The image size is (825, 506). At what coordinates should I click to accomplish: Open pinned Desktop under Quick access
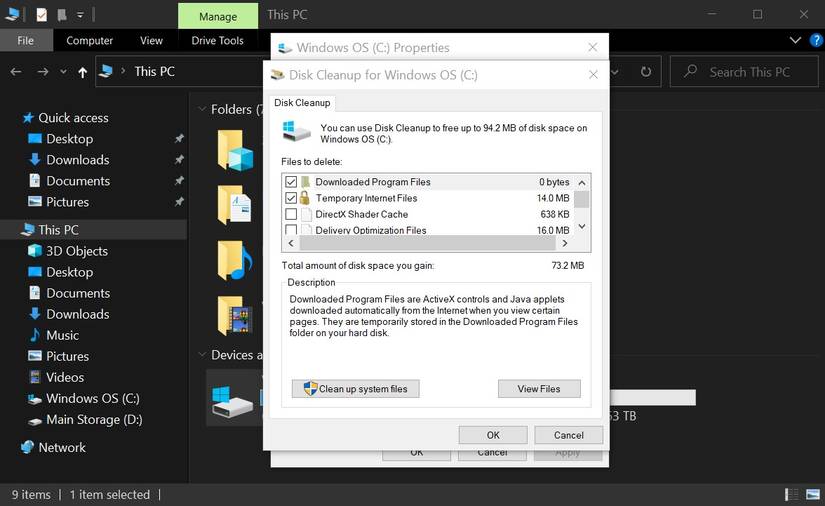click(x=69, y=139)
